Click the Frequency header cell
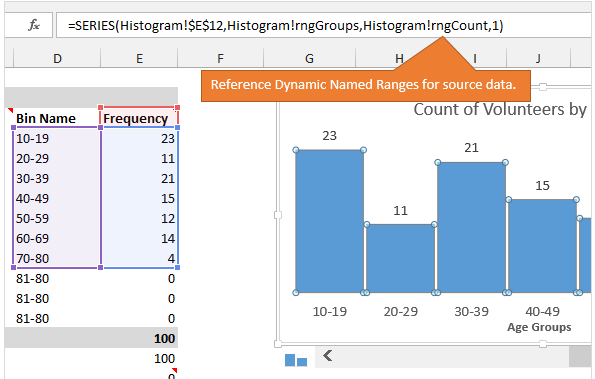Viewport: 595px width, 379px height. click(x=139, y=118)
